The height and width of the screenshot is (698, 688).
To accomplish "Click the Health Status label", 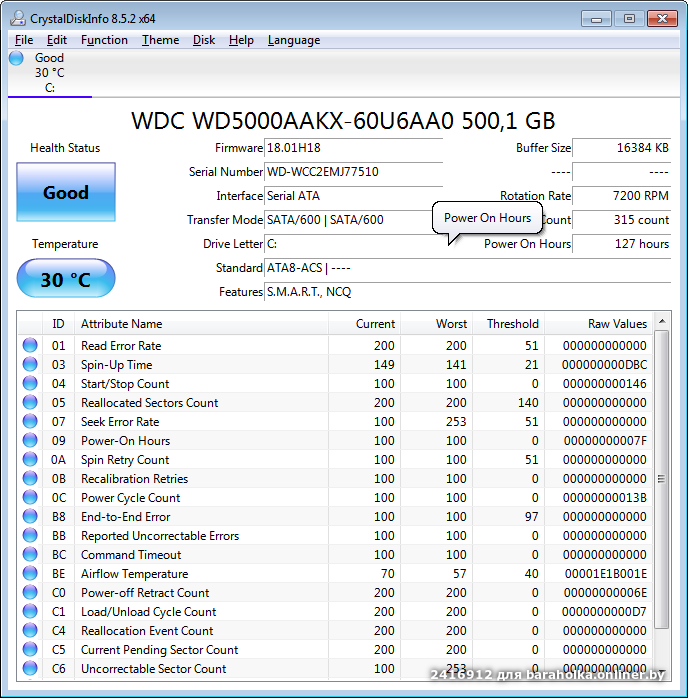I will point(65,148).
